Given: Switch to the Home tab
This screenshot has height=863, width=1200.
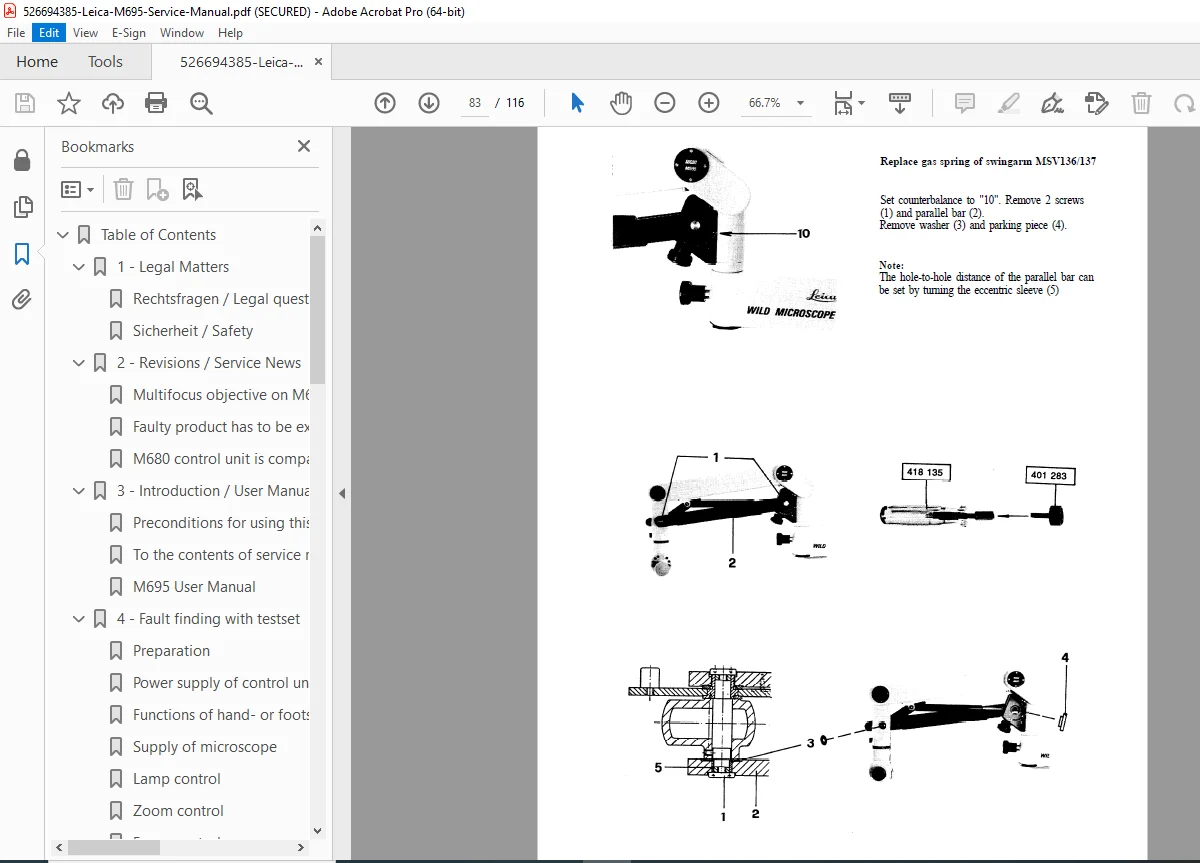Looking at the screenshot, I should [x=37, y=61].
